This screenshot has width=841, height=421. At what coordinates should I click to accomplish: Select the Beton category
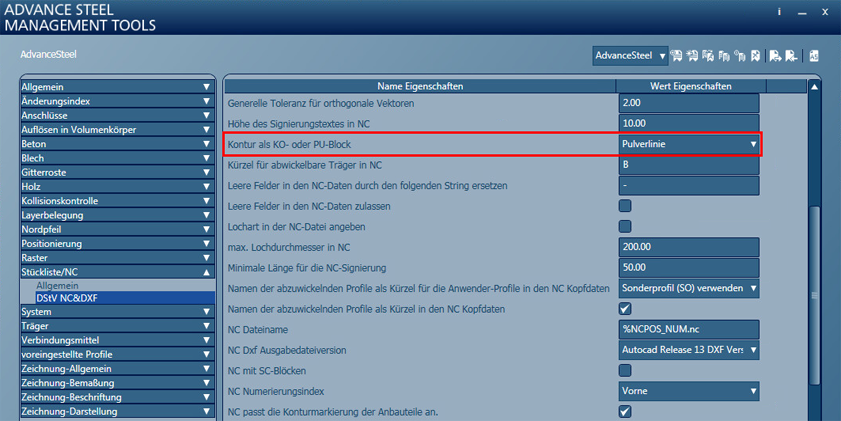point(117,144)
